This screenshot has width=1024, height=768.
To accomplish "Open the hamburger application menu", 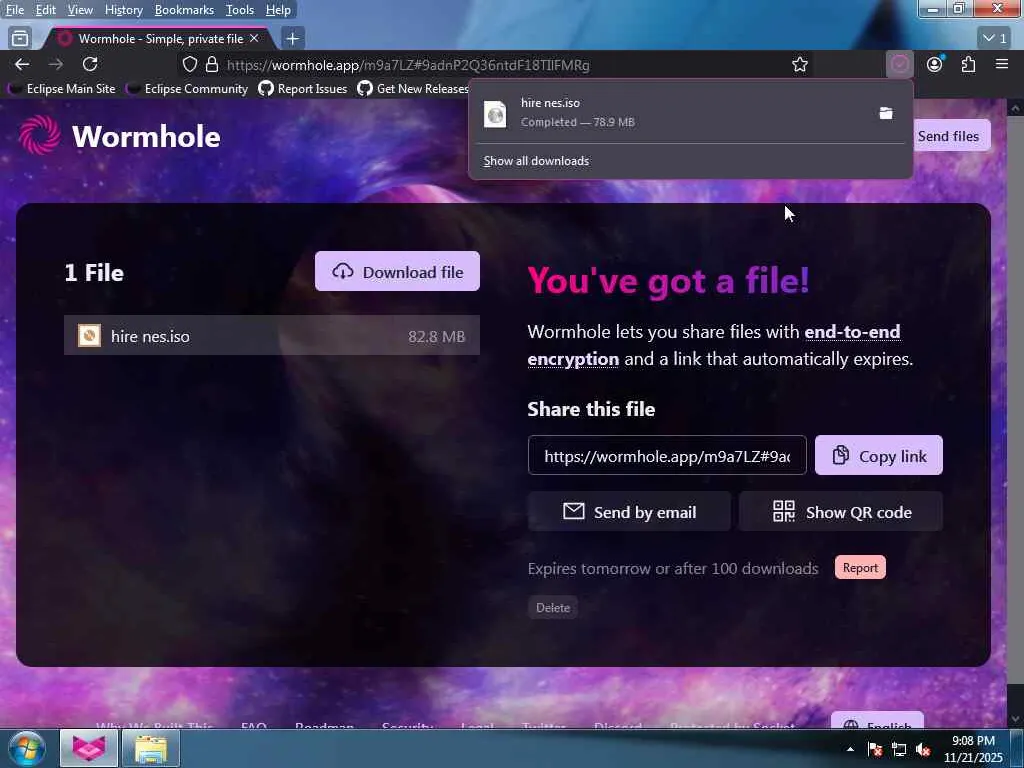I will 1002,64.
